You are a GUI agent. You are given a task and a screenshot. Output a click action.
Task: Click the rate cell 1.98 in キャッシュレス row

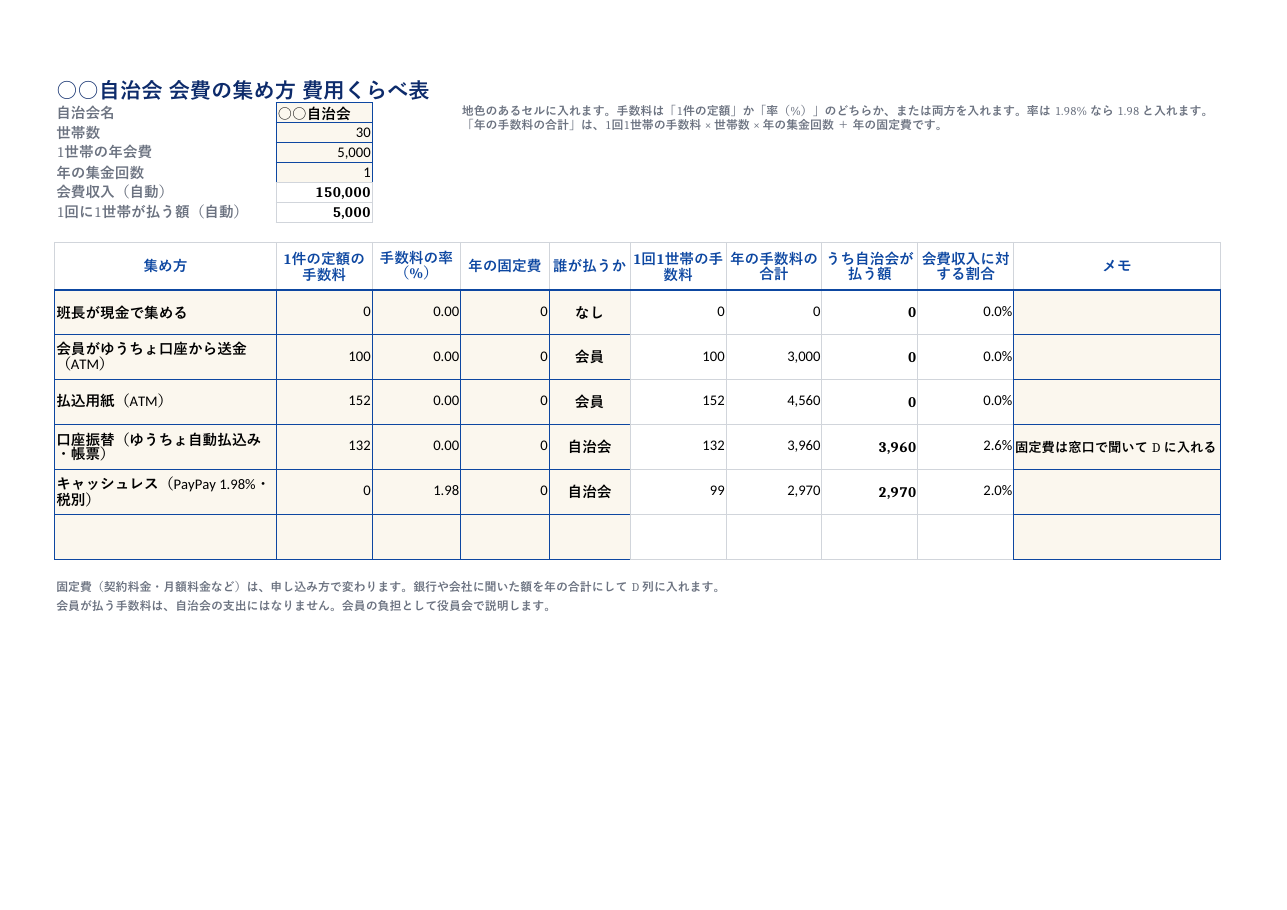(x=416, y=492)
